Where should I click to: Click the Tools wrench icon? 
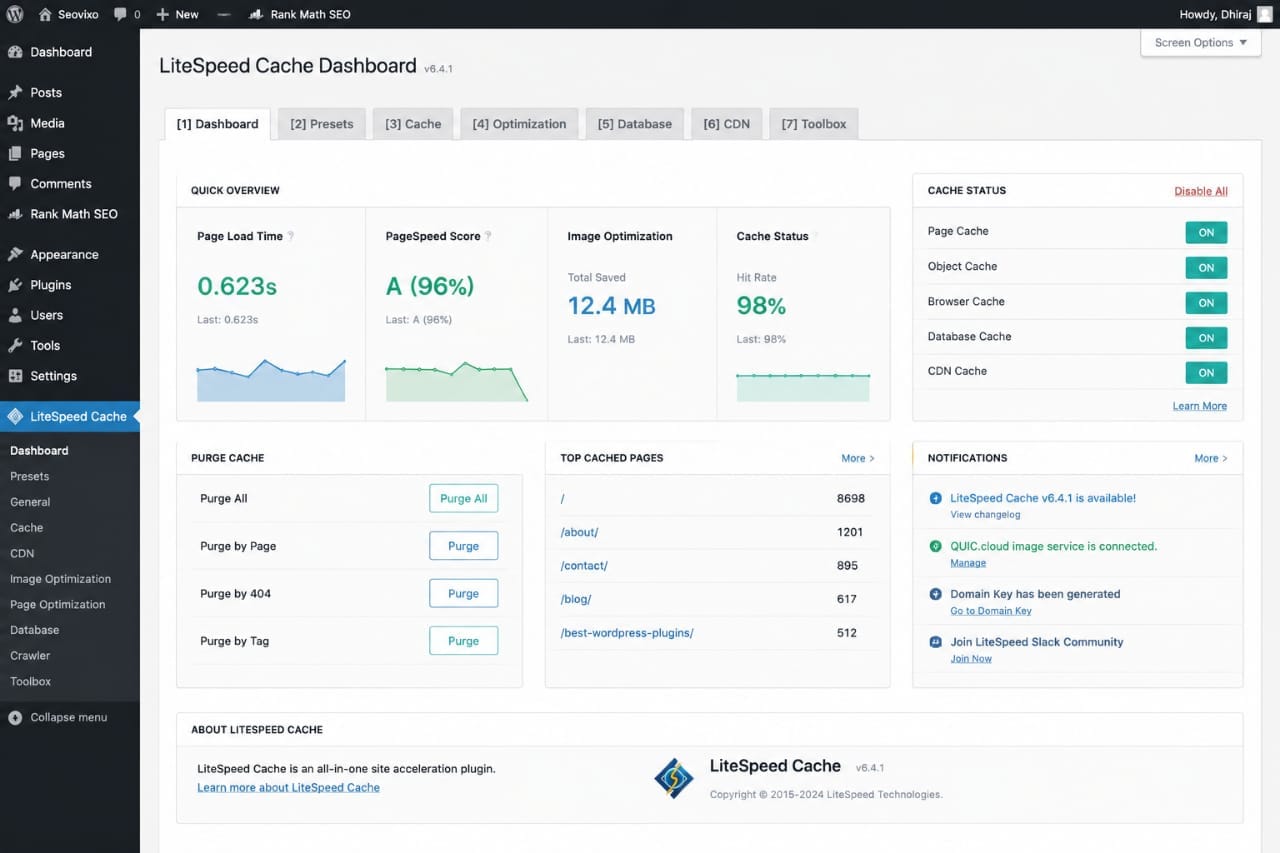click(x=15, y=345)
